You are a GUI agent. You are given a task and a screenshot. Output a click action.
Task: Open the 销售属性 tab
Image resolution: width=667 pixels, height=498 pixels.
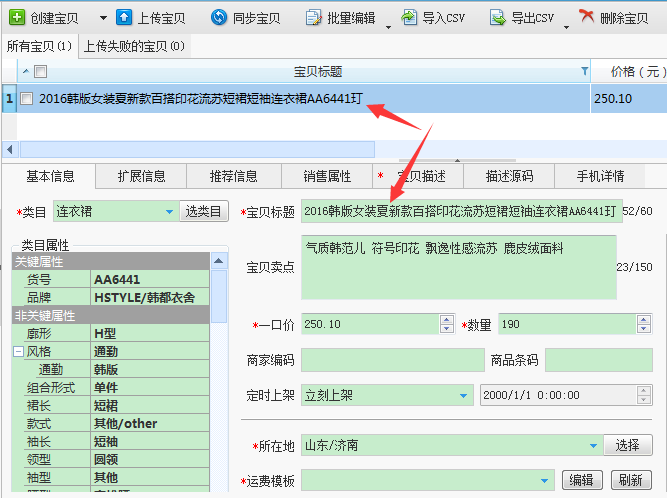(327, 176)
